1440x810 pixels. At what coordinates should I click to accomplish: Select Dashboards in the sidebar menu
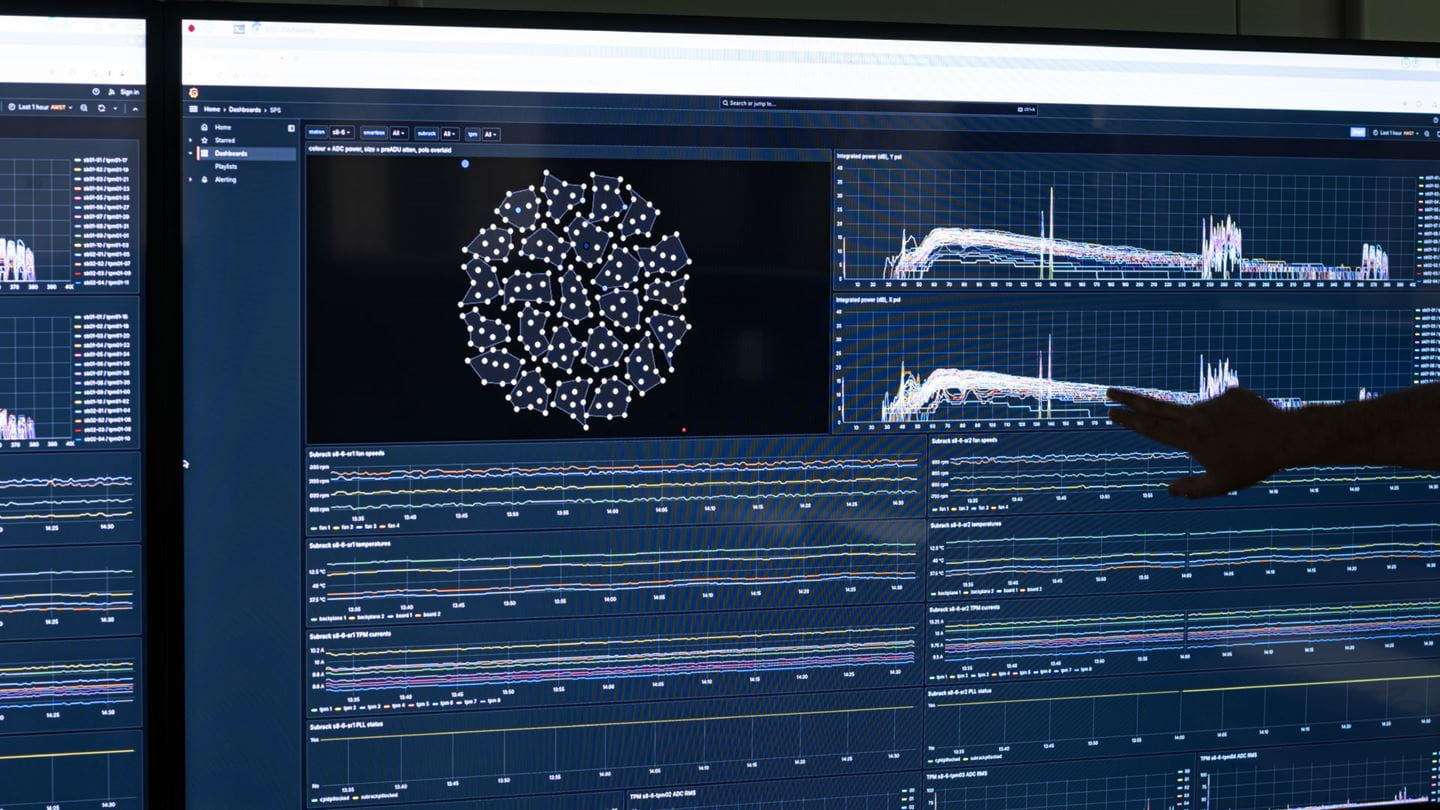coord(231,153)
